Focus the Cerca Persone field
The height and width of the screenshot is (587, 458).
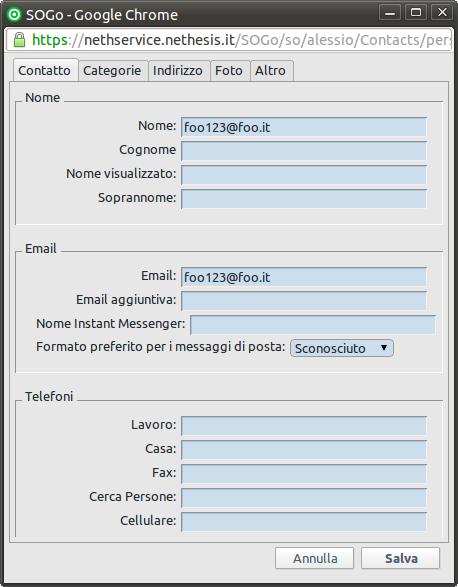click(x=304, y=498)
